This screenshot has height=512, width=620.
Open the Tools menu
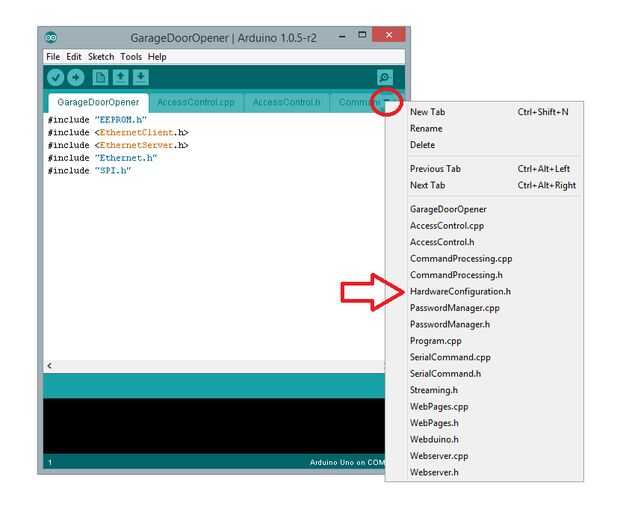point(131,57)
